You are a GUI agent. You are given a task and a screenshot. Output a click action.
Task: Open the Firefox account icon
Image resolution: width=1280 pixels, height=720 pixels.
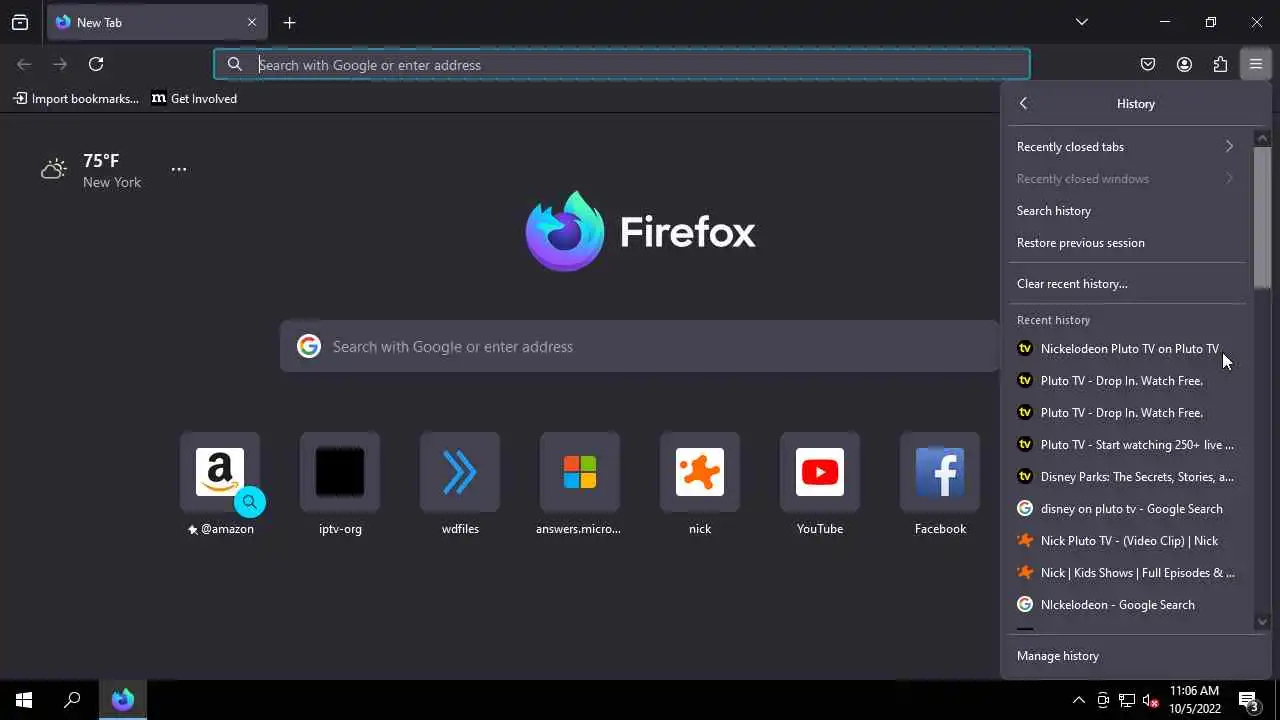pyautogui.click(x=1184, y=64)
